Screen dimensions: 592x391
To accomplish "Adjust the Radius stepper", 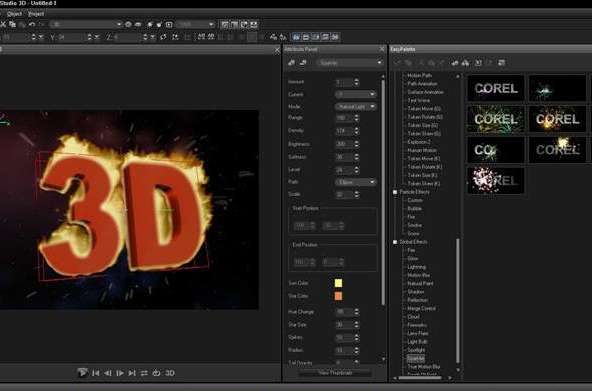I will coord(356,350).
